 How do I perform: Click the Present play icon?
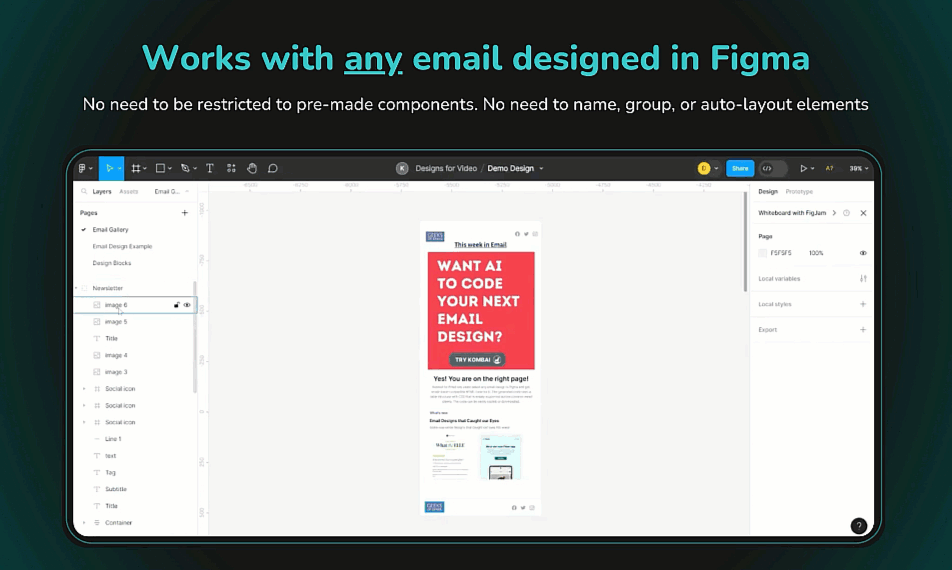[803, 168]
